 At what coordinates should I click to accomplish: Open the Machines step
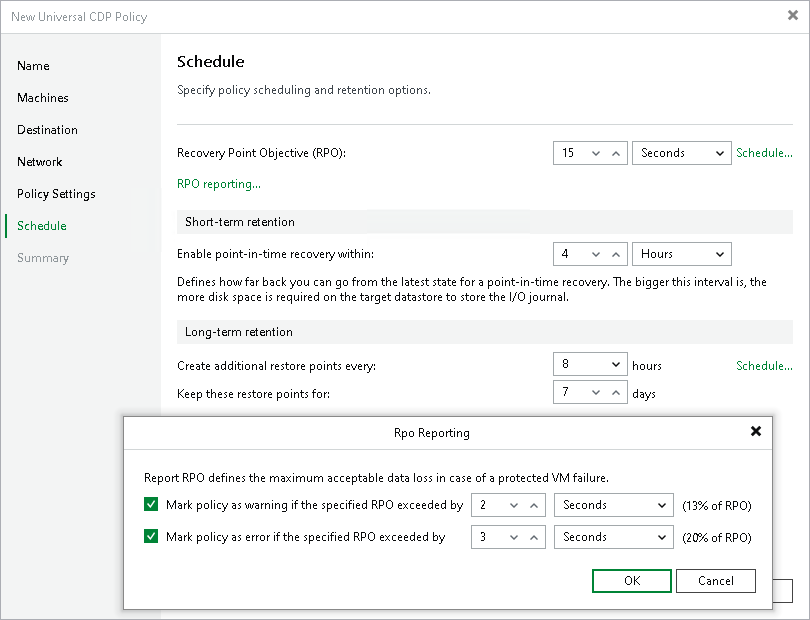click(43, 98)
